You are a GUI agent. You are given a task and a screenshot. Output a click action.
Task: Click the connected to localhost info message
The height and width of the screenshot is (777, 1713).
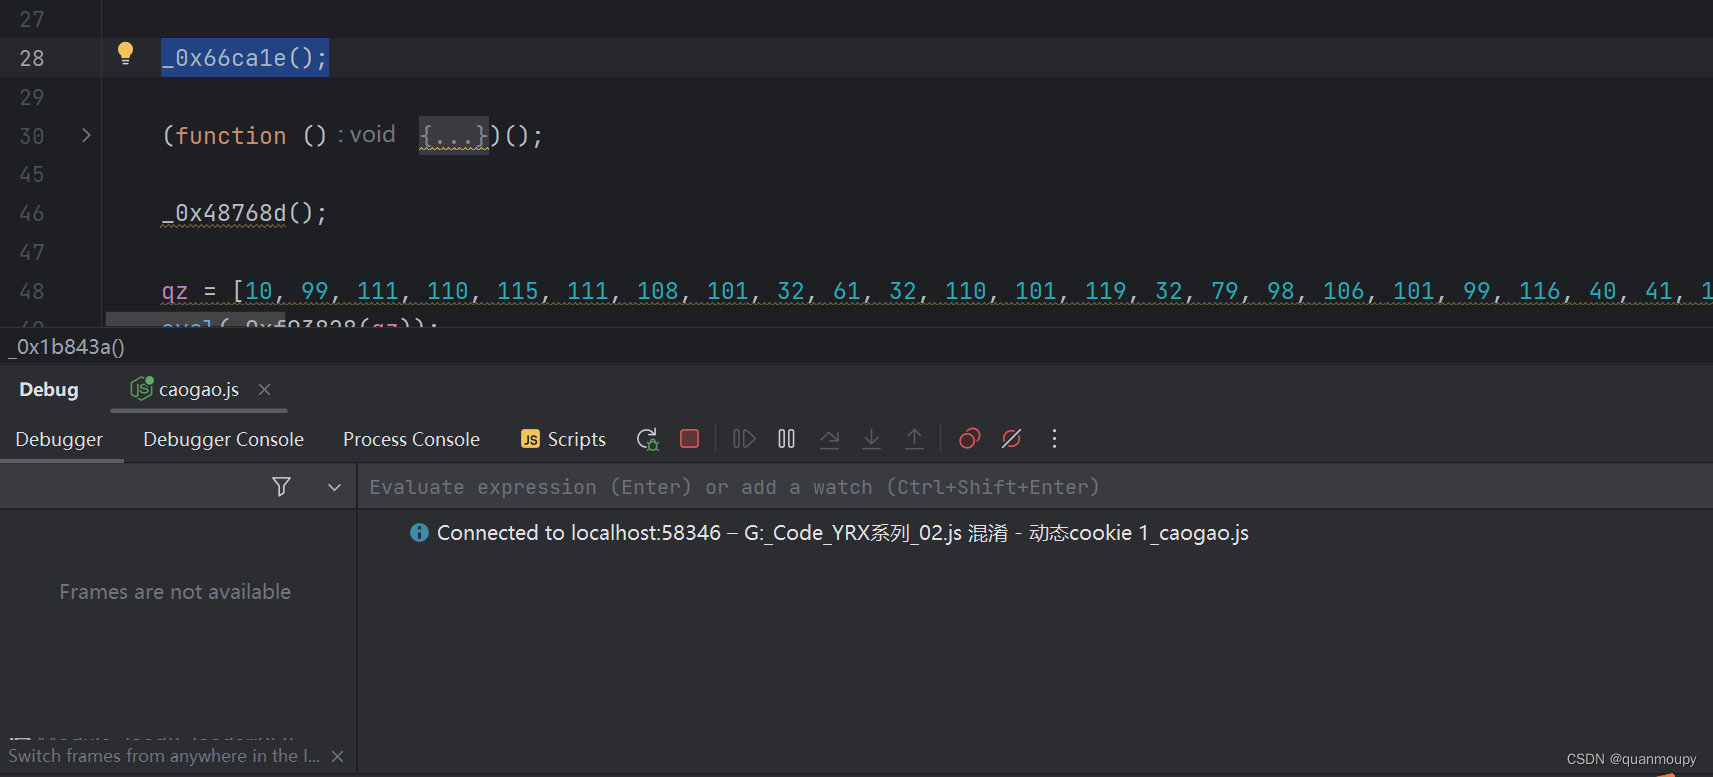pos(842,533)
